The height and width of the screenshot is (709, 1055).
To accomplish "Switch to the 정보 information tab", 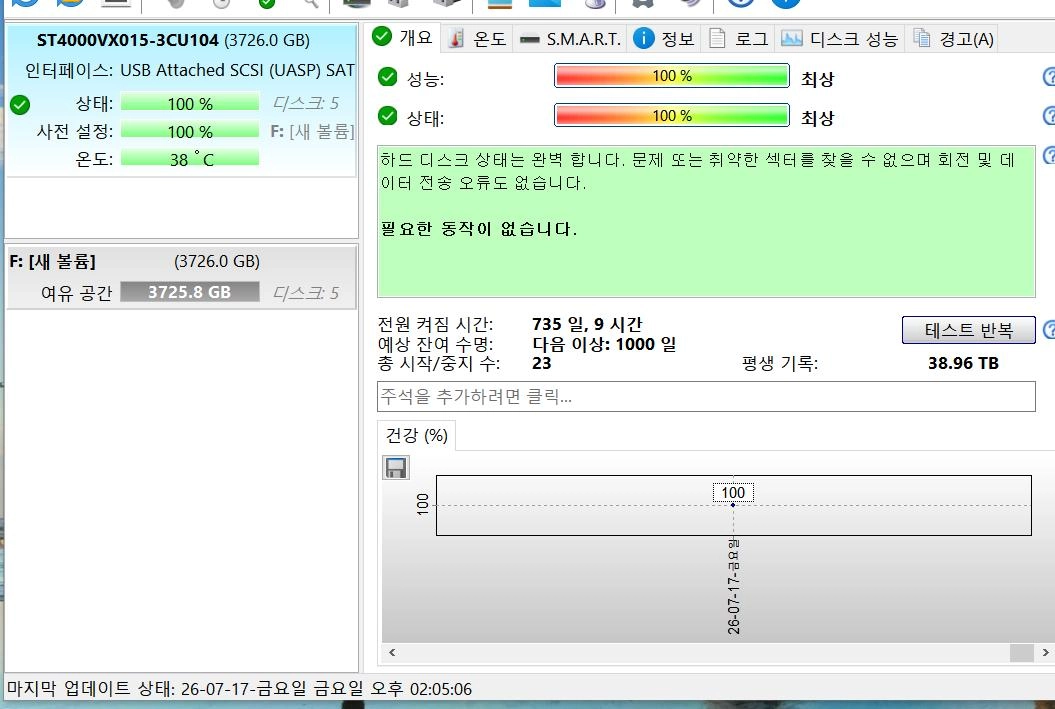I will (663, 39).
